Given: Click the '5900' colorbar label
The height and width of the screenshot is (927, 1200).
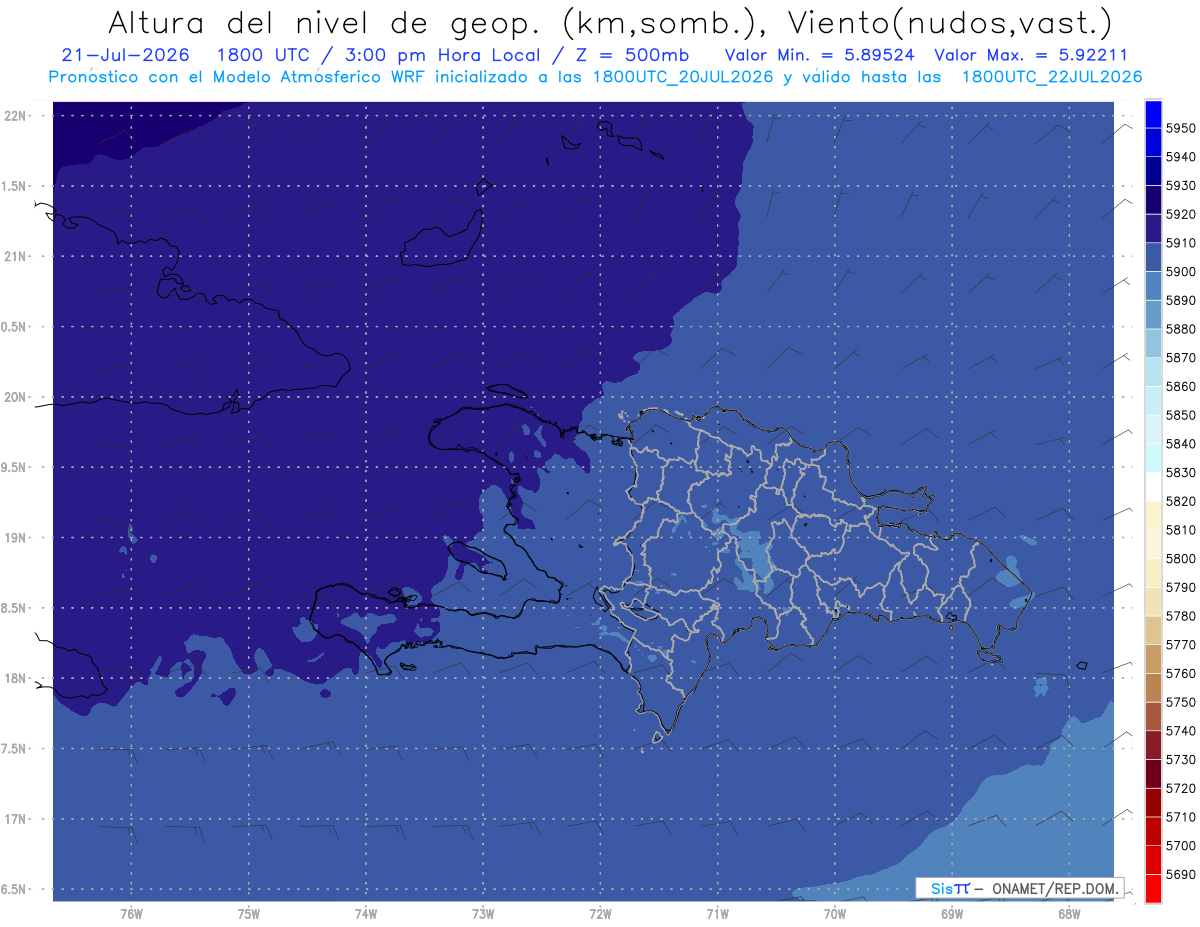Looking at the screenshot, I should tap(1180, 271).
